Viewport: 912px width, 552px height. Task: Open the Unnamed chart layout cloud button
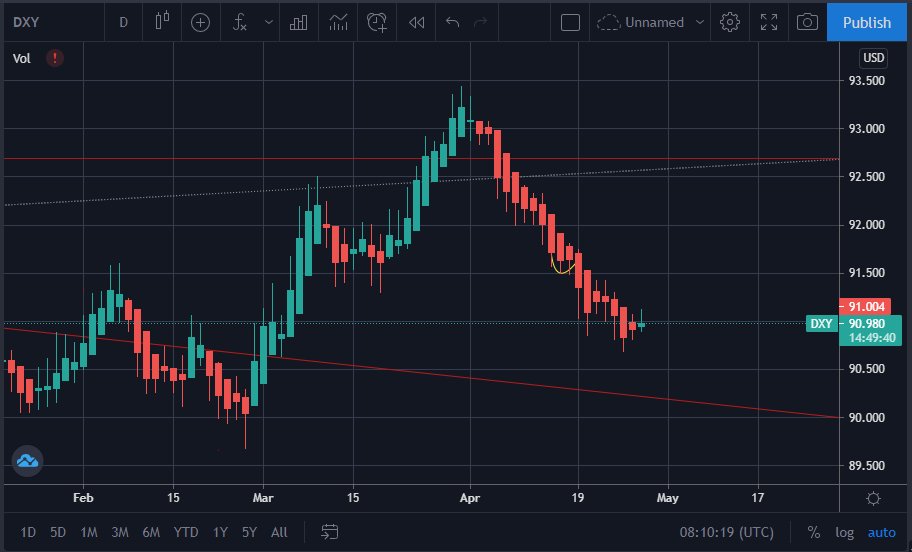(640, 22)
